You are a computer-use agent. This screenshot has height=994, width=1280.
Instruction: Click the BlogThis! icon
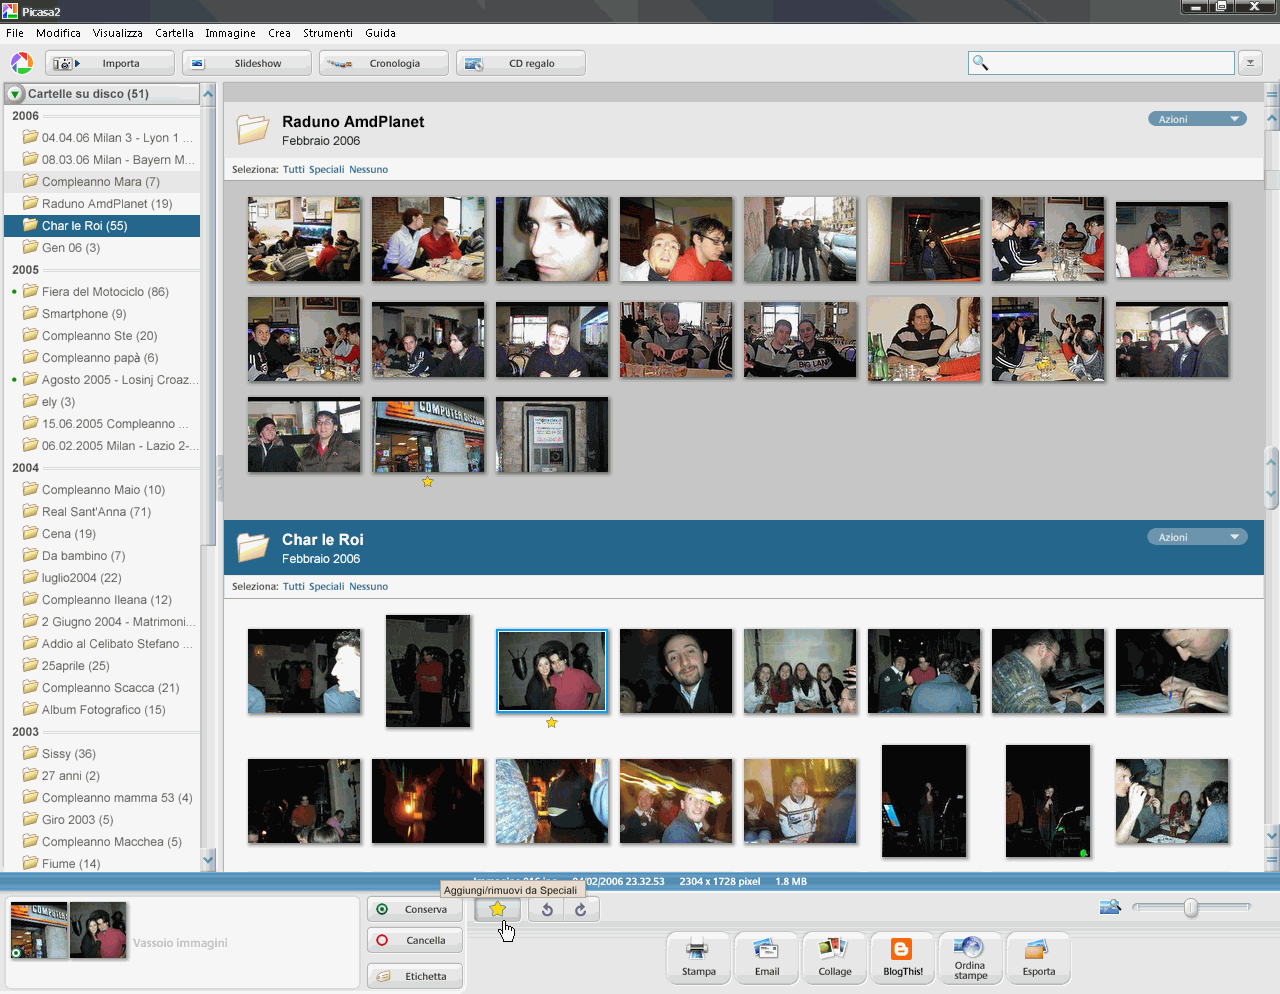[x=903, y=958]
